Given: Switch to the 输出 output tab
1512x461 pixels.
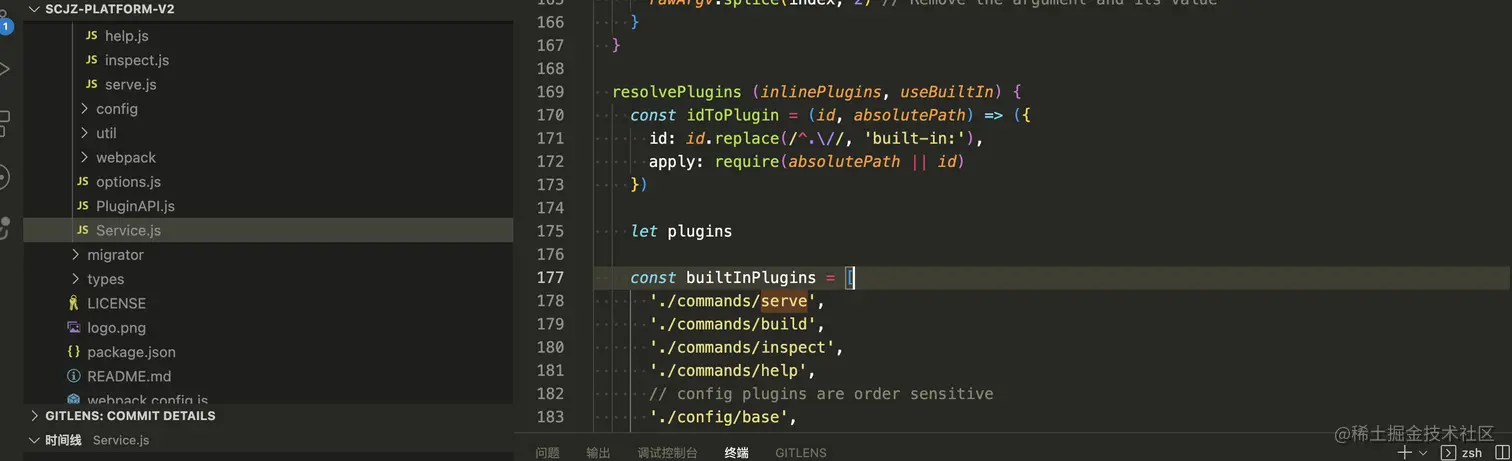Looking at the screenshot, I should coord(598,453).
